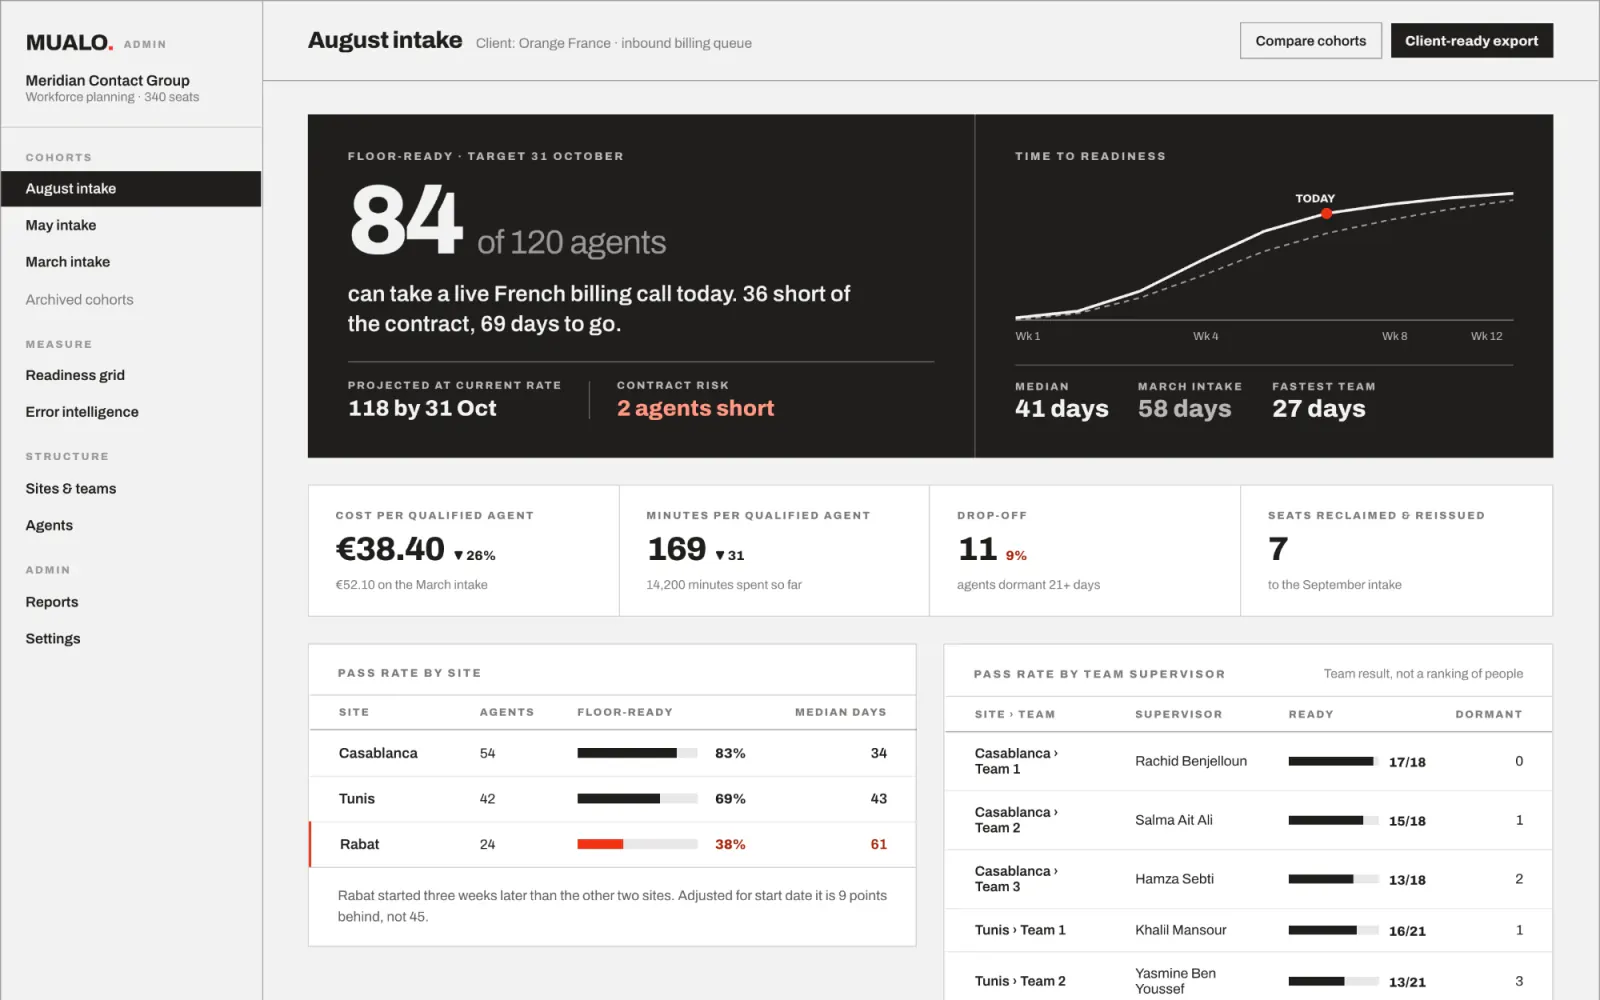Click the Agents column header in the site table
Screen dimensions: 1600x1000
pyautogui.click(x=507, y=712)
